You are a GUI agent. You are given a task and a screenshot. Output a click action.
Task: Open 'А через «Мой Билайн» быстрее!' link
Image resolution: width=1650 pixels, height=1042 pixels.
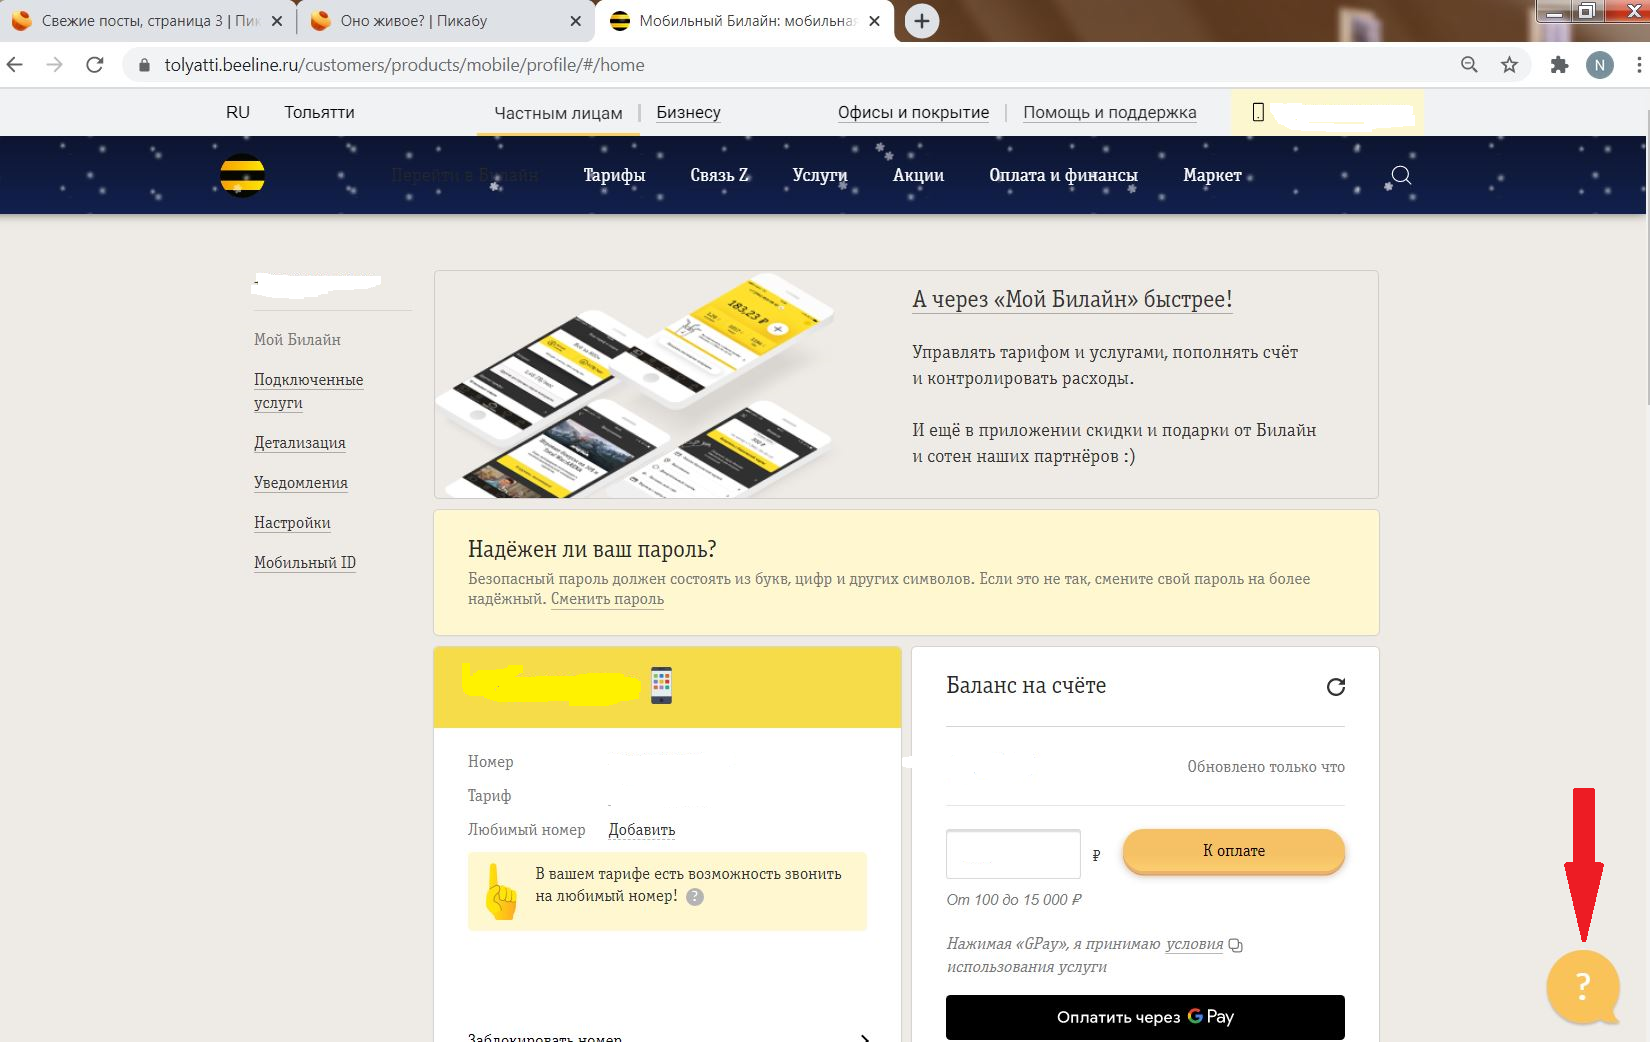pyautogui.click(x=1072, y=299)
